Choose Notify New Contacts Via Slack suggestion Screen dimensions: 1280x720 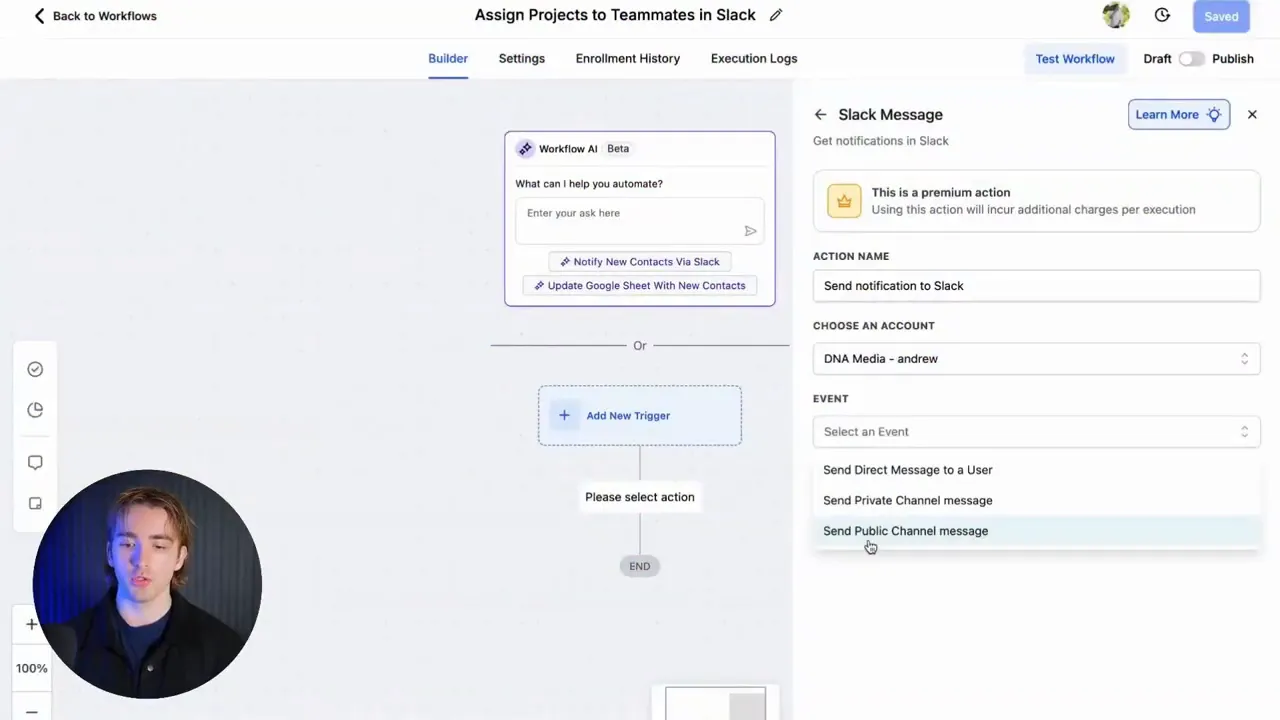pos(640,262)
